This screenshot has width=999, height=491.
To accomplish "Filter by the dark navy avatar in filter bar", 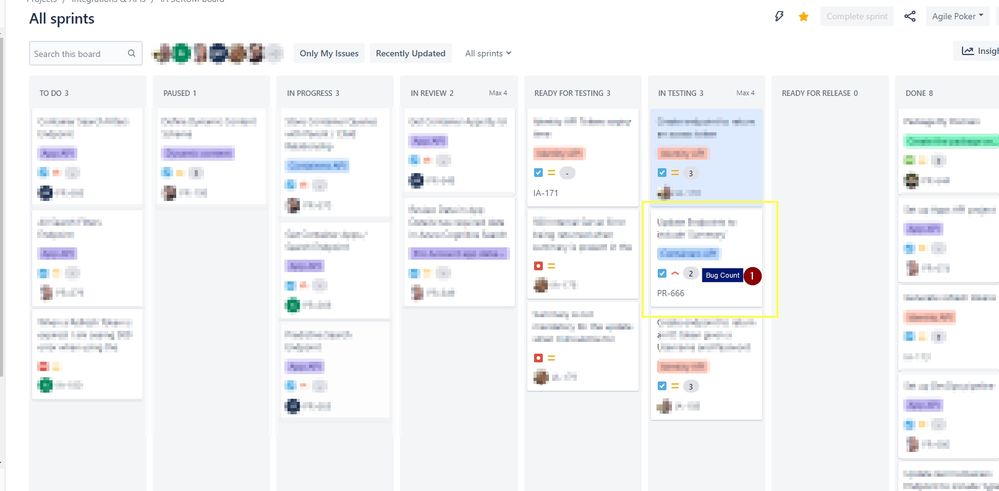I will [x=219, y=53].
